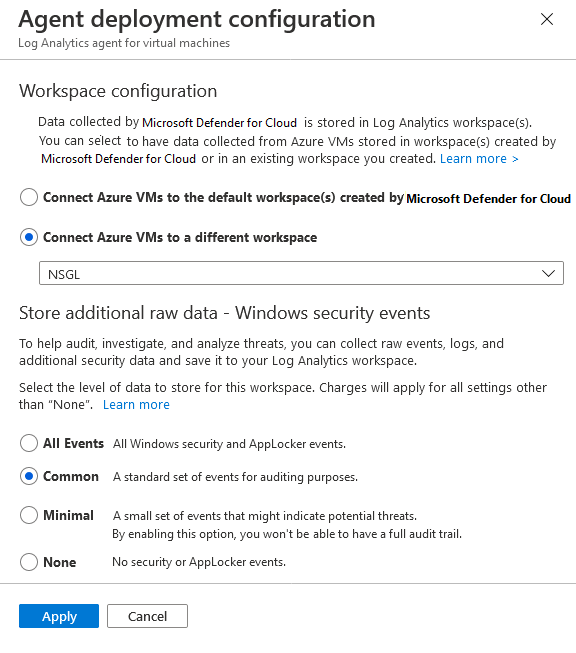576x653 pixels.
Task: Choose the None events radio button
Action: pos(29,562)
